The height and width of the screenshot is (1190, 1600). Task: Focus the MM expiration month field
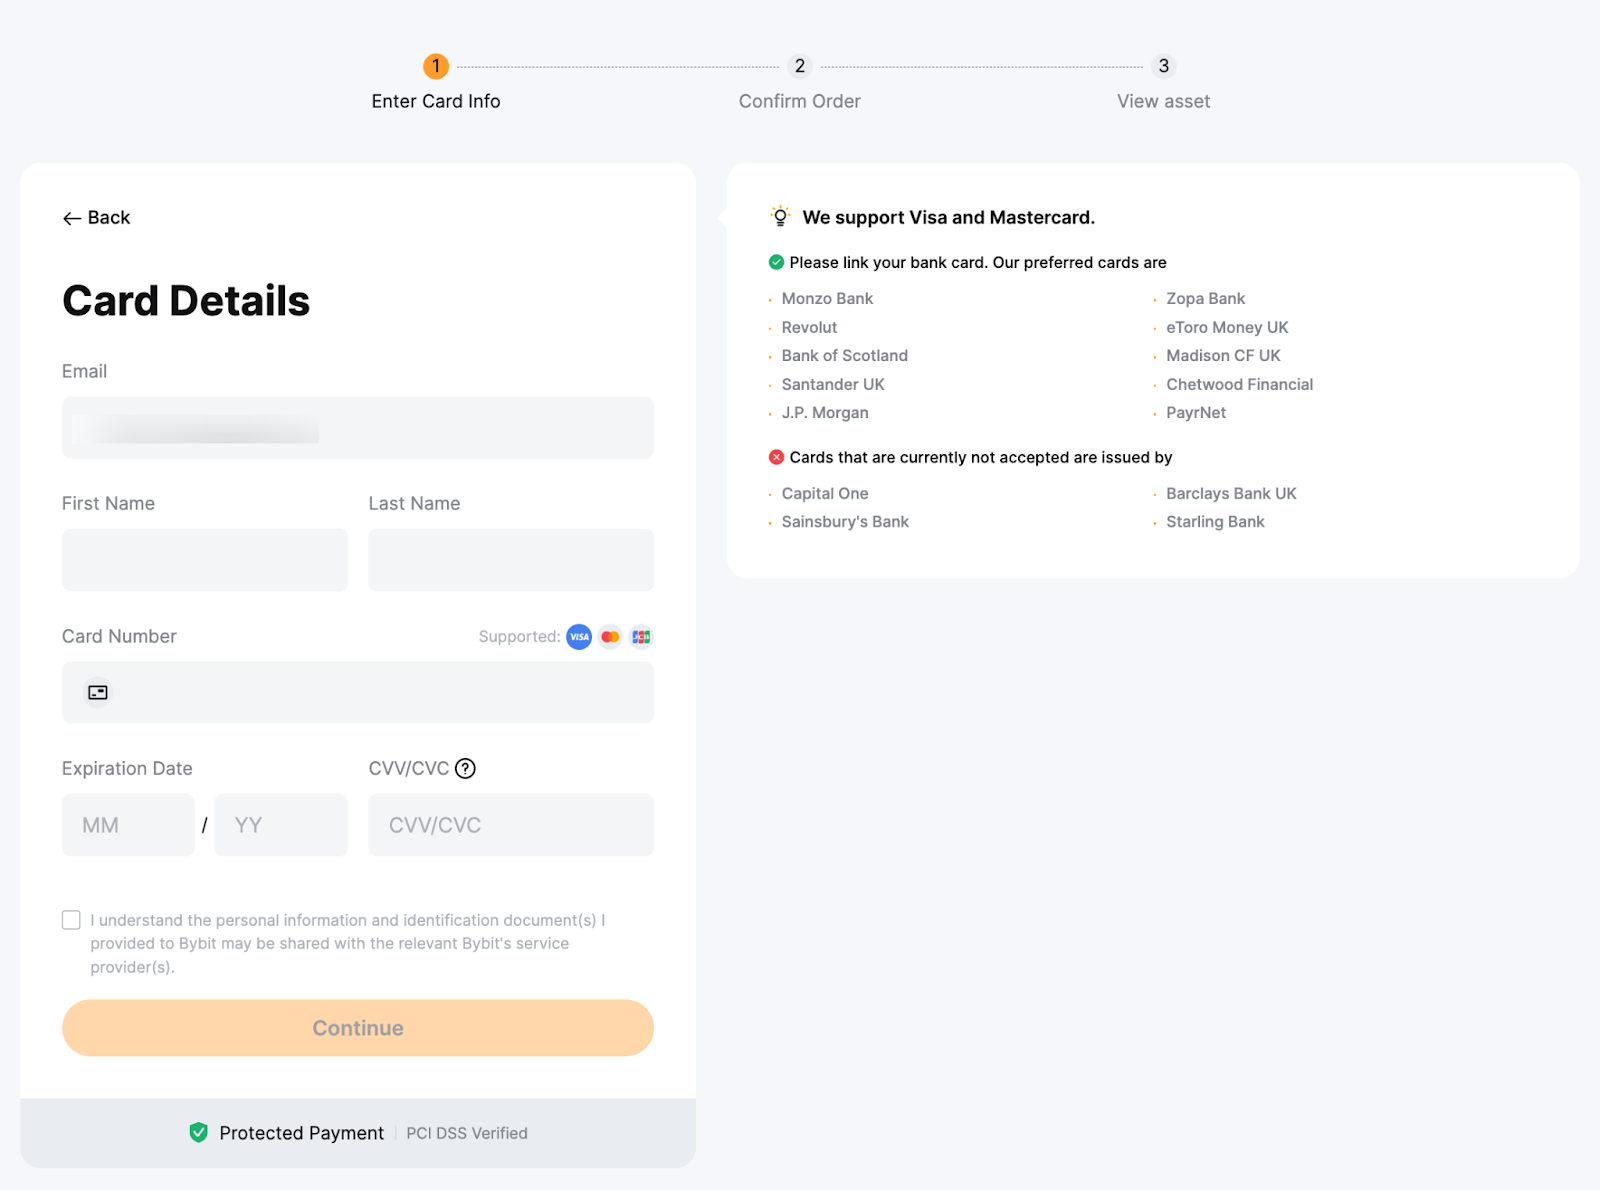[128, 825]
